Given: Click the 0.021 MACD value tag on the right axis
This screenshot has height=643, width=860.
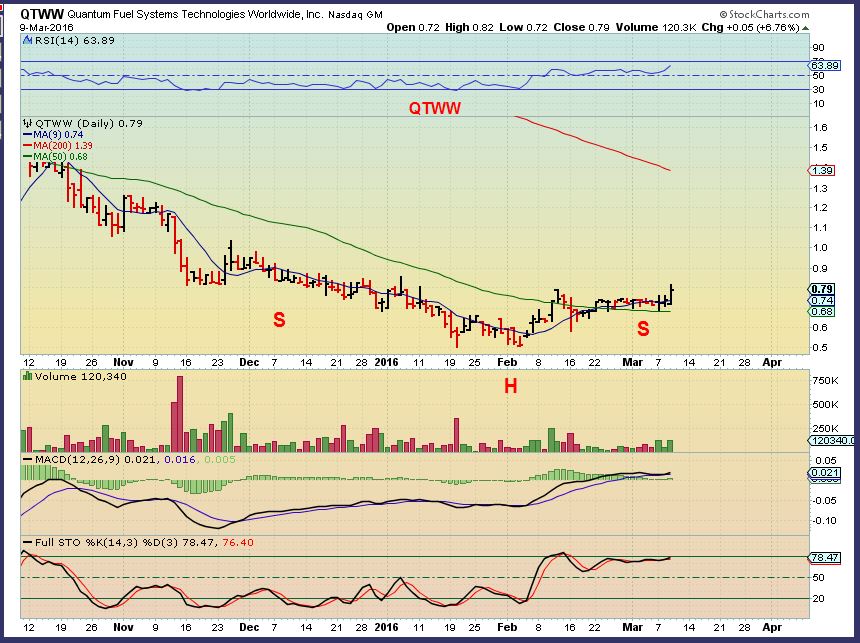Looking at the screenshot, I should tap(825, 473).
